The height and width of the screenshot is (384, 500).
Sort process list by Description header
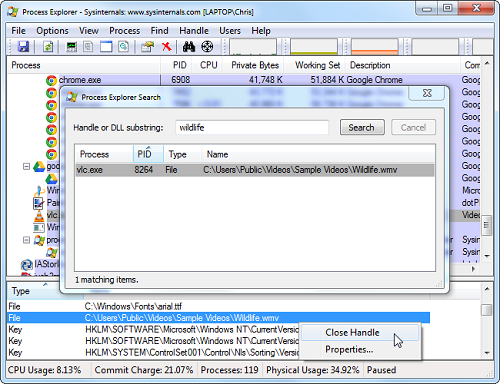(x=403, y=65)
